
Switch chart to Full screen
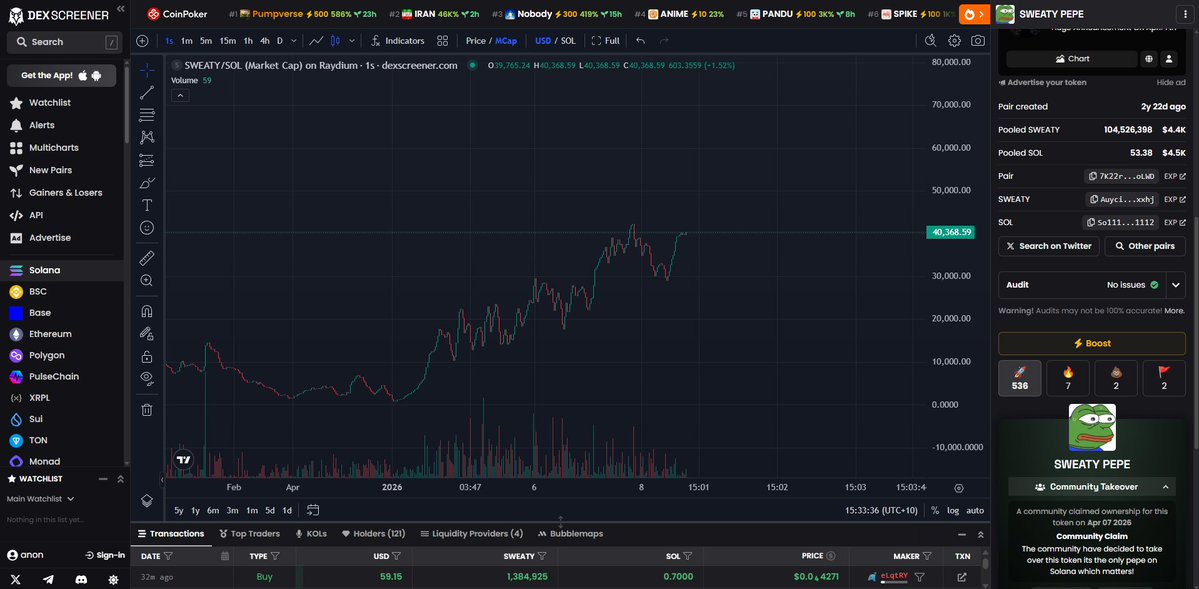click(x=606, y=41)
